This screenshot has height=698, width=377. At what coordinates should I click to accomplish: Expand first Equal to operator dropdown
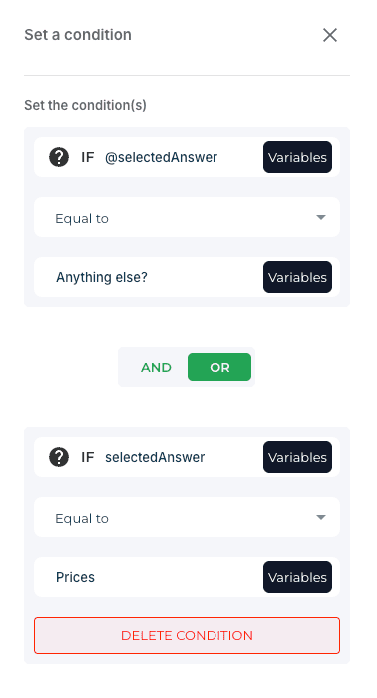[187, 217]
